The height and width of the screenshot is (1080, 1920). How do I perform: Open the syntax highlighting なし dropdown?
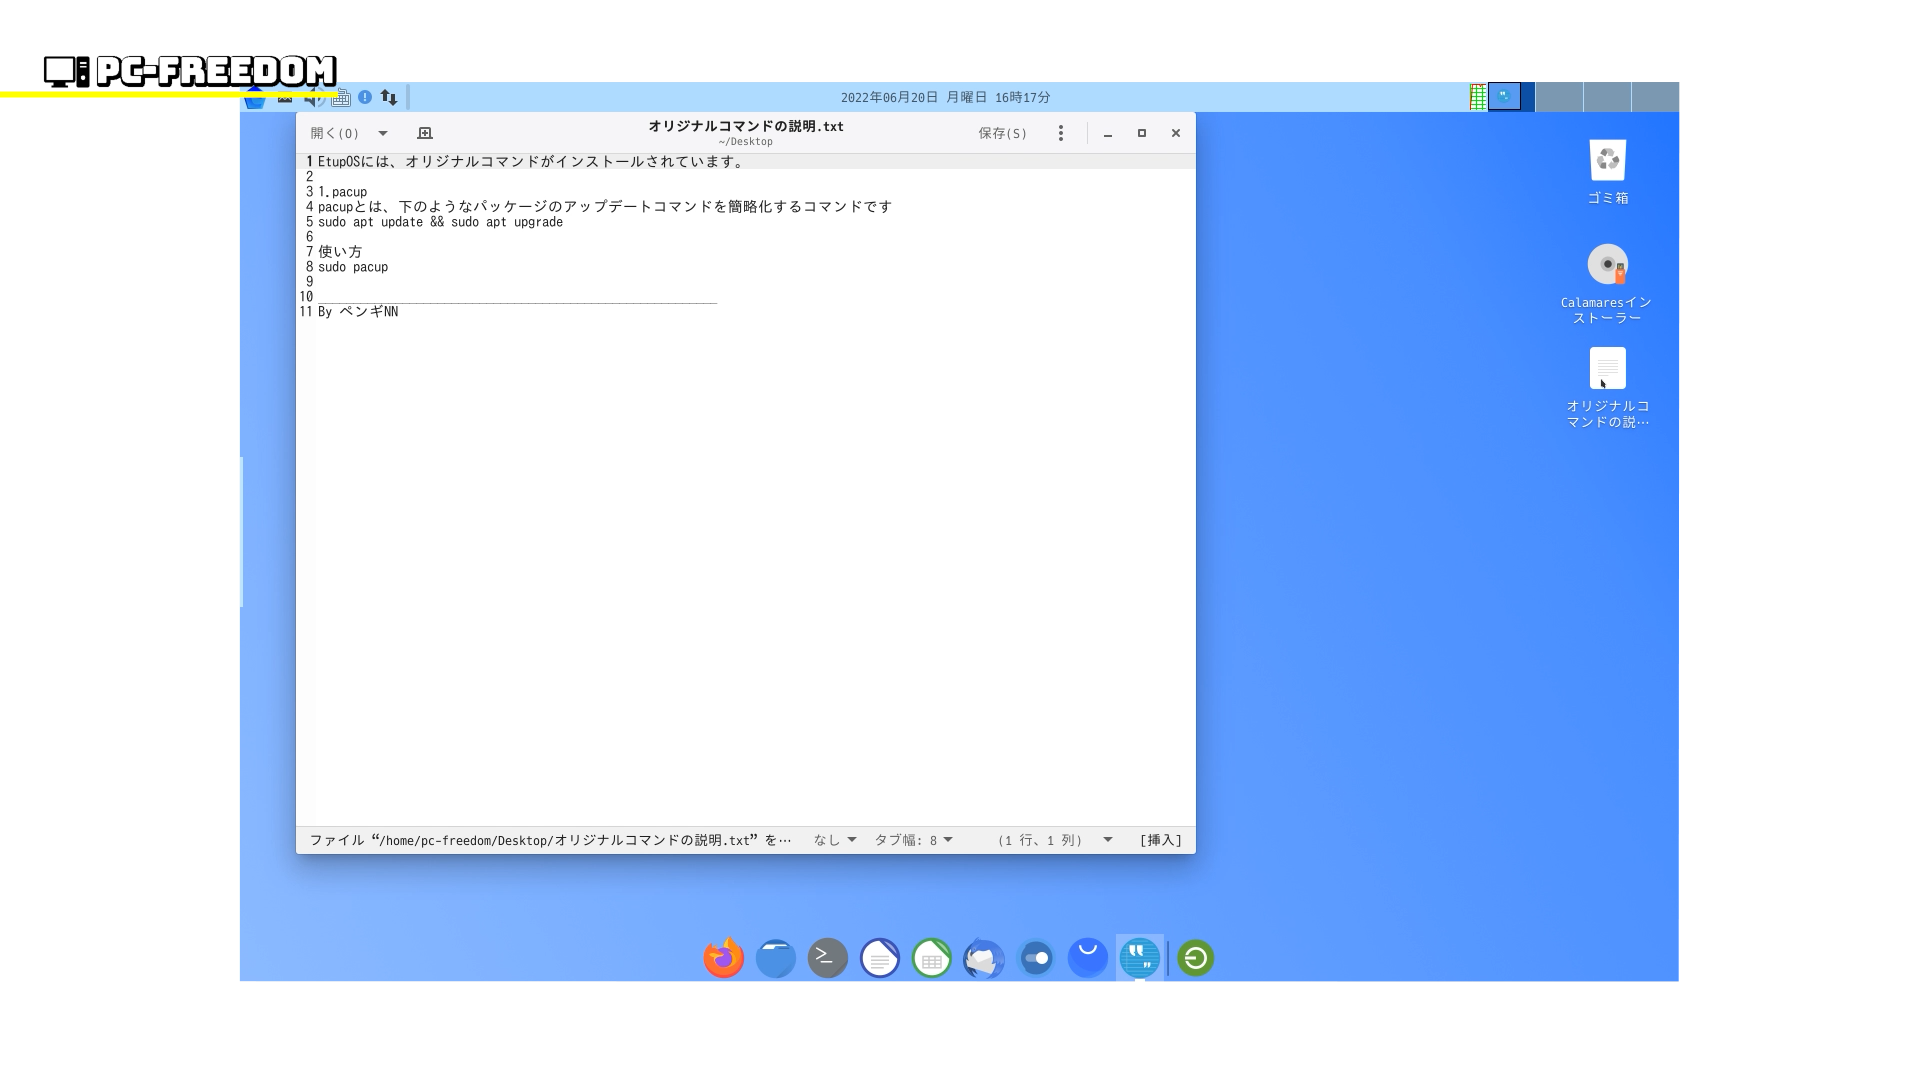coord(834,840)
